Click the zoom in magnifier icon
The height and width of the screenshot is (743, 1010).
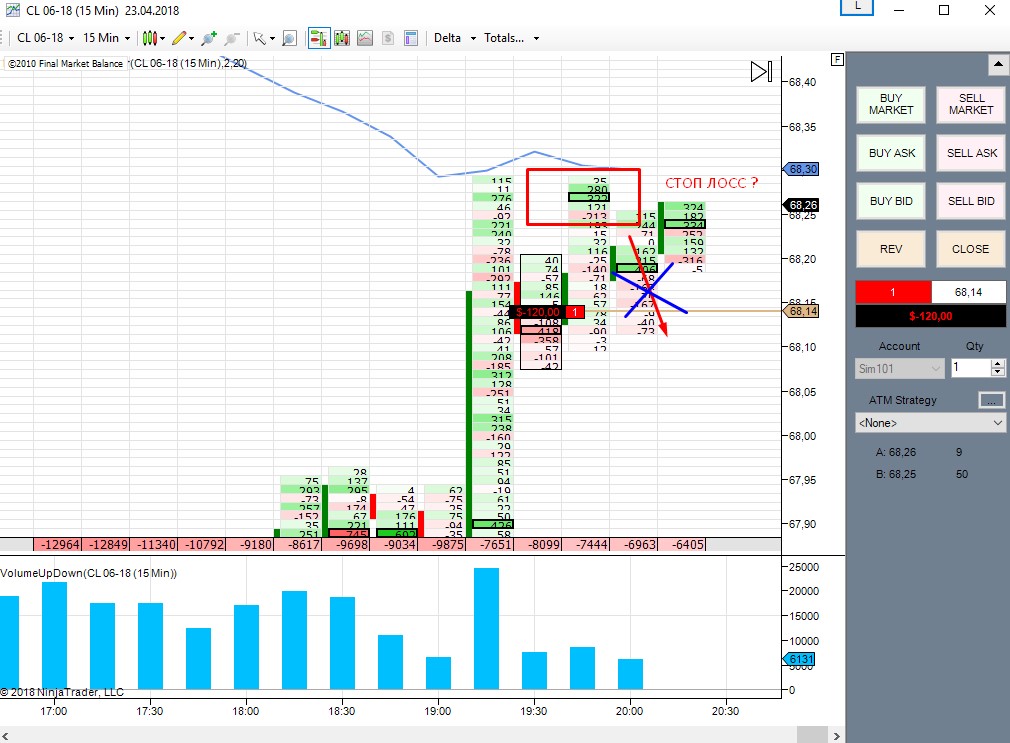point(209,39)
